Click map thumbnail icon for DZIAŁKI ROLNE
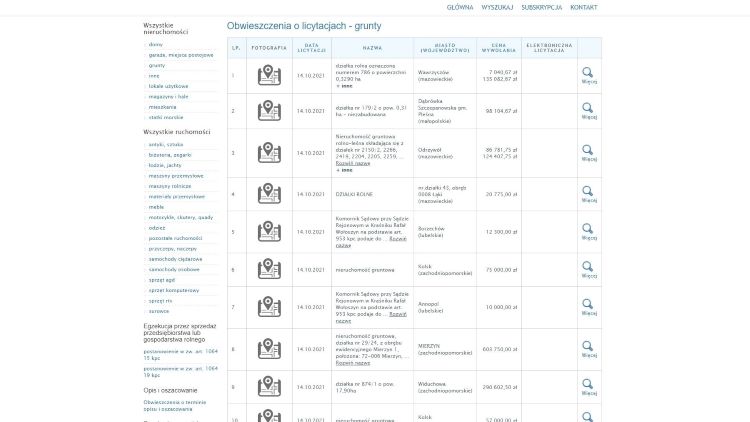The image size is (750, 422). tap(269, 193)
